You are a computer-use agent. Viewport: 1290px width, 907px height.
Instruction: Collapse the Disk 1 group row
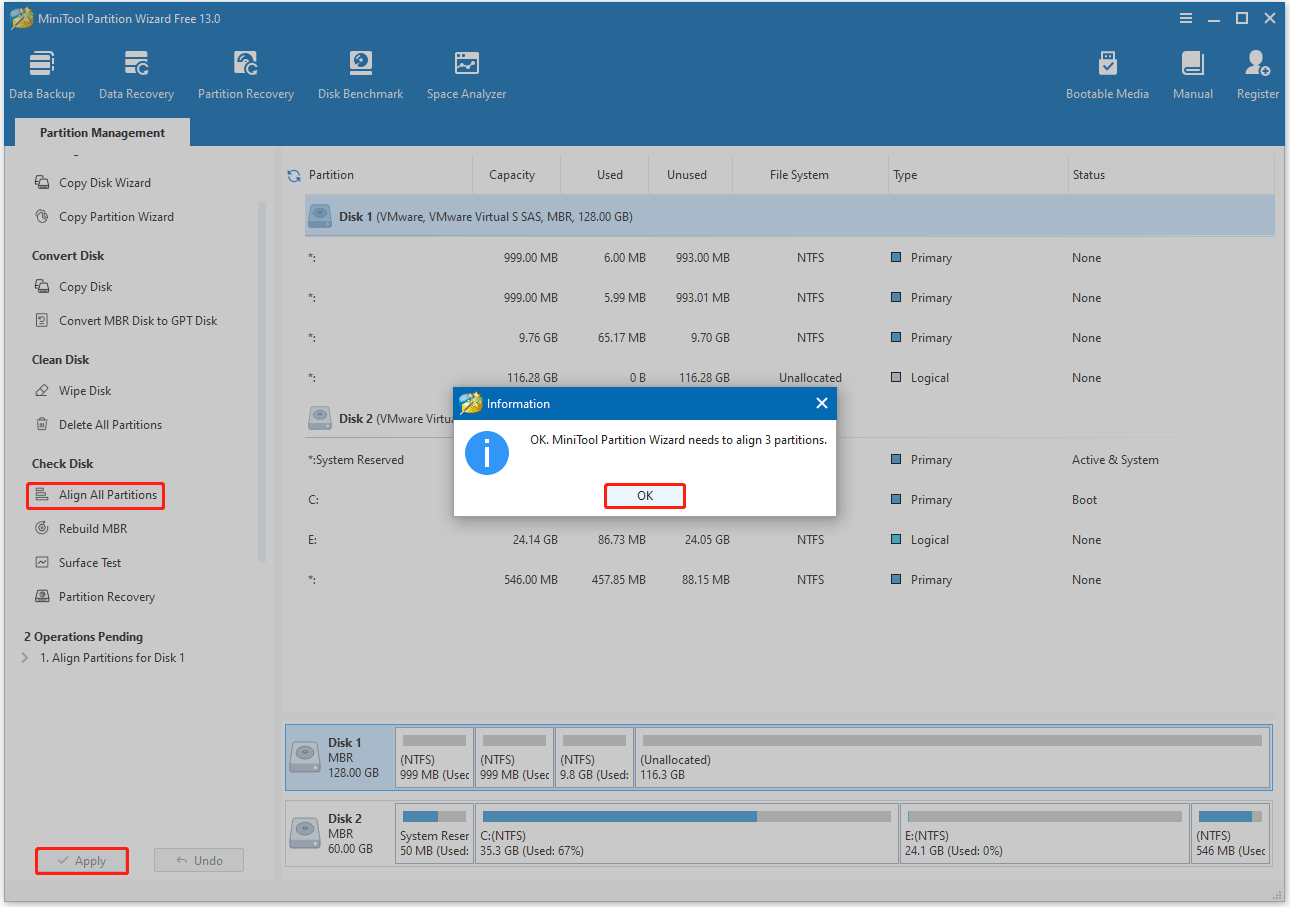[320, 216]
